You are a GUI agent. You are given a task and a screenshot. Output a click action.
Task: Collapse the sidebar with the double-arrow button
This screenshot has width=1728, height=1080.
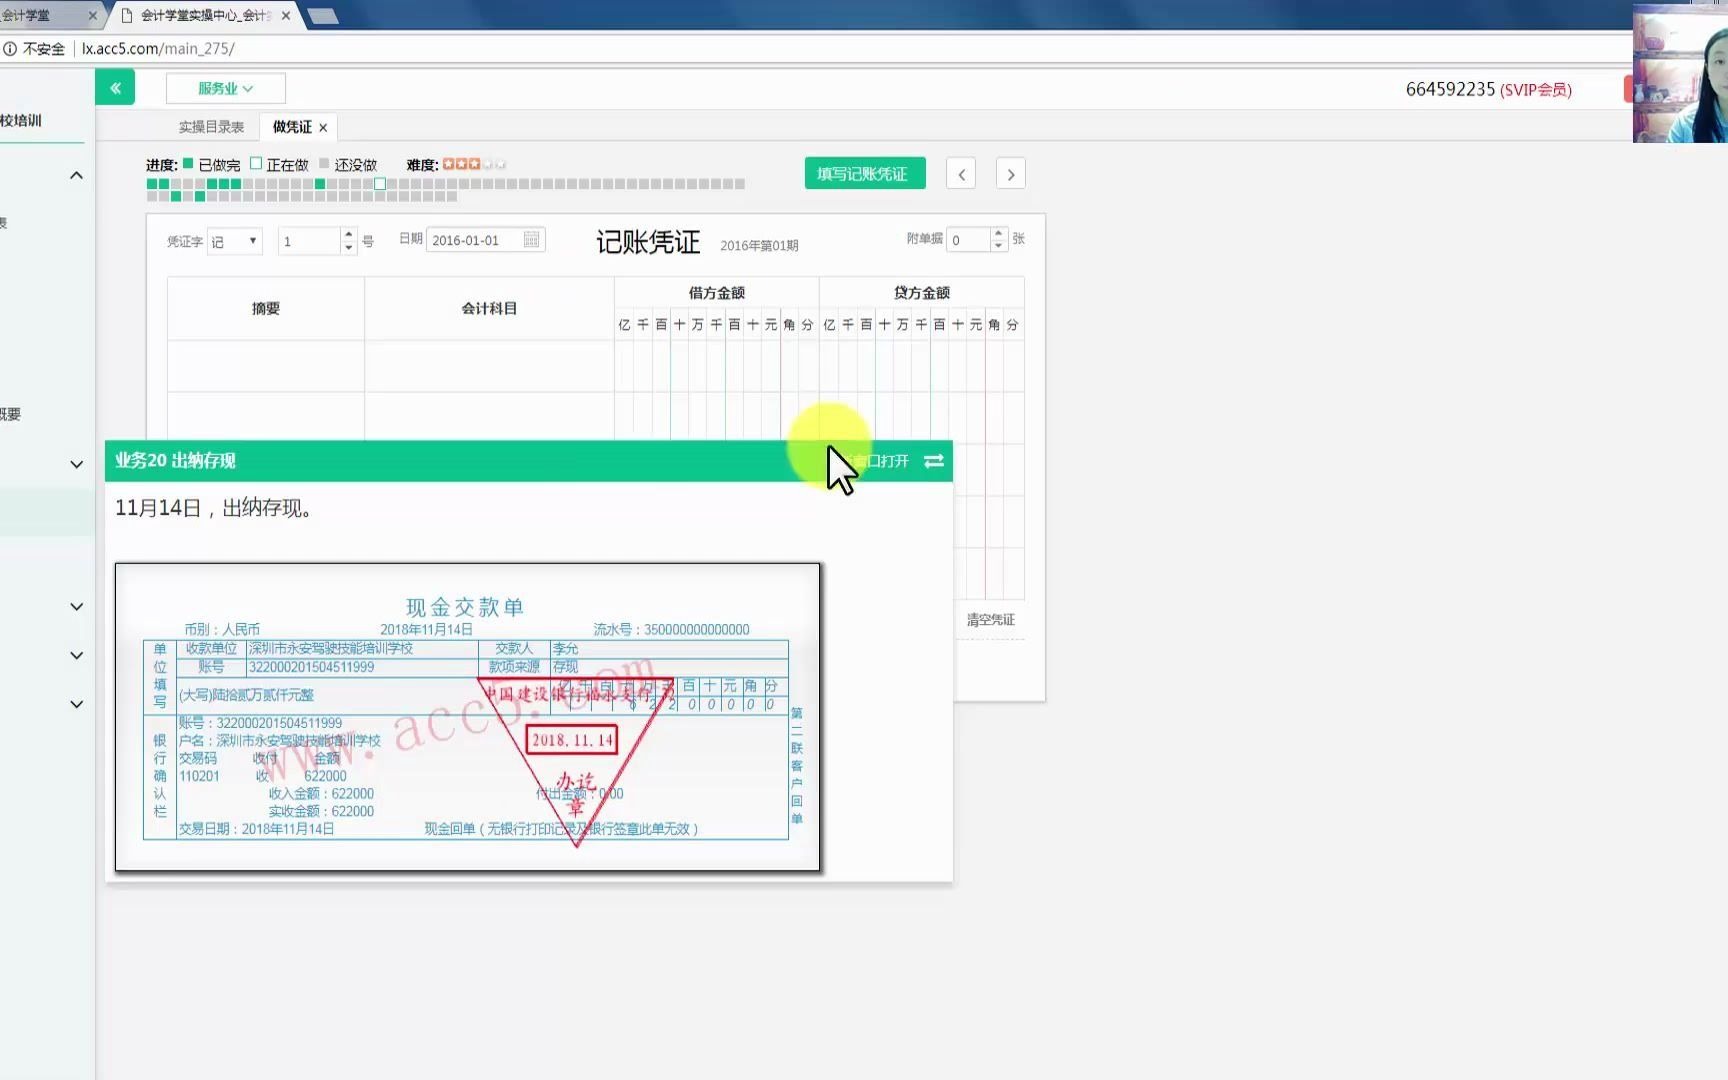point(115,88)
